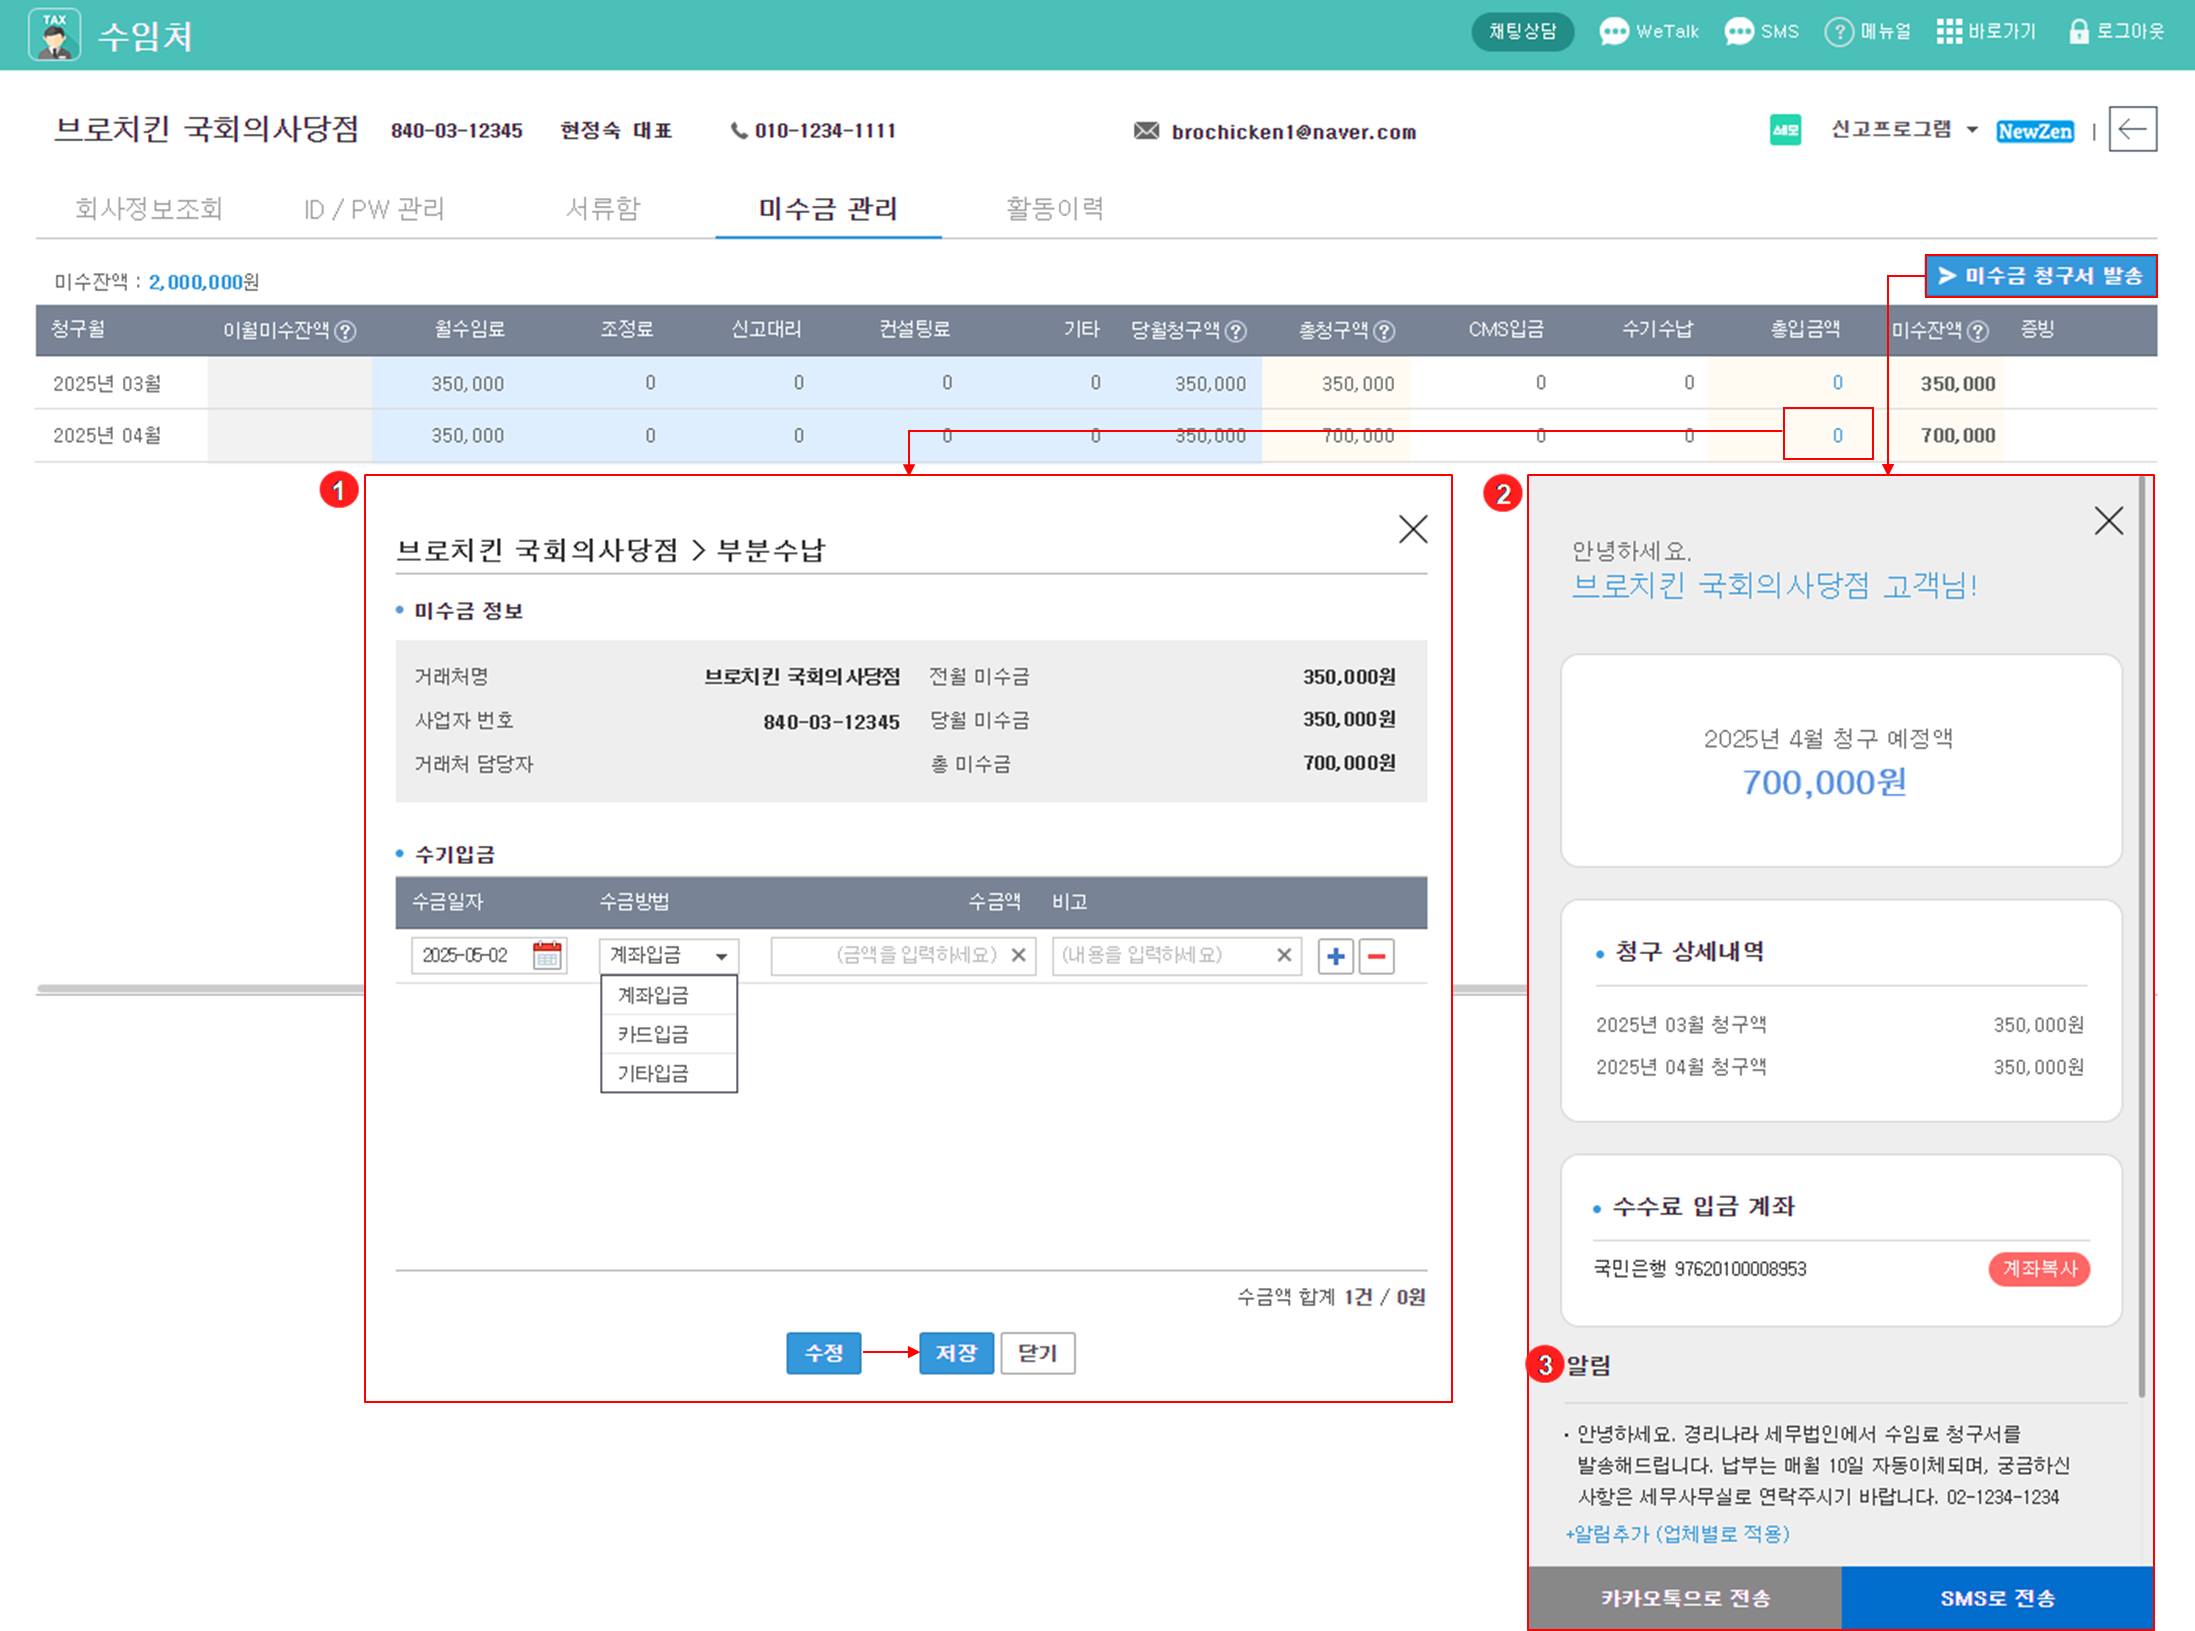This screenshot has width=2195, height=1631.
Task: Open the 활동이력 tab
Action: (1054, 208)
